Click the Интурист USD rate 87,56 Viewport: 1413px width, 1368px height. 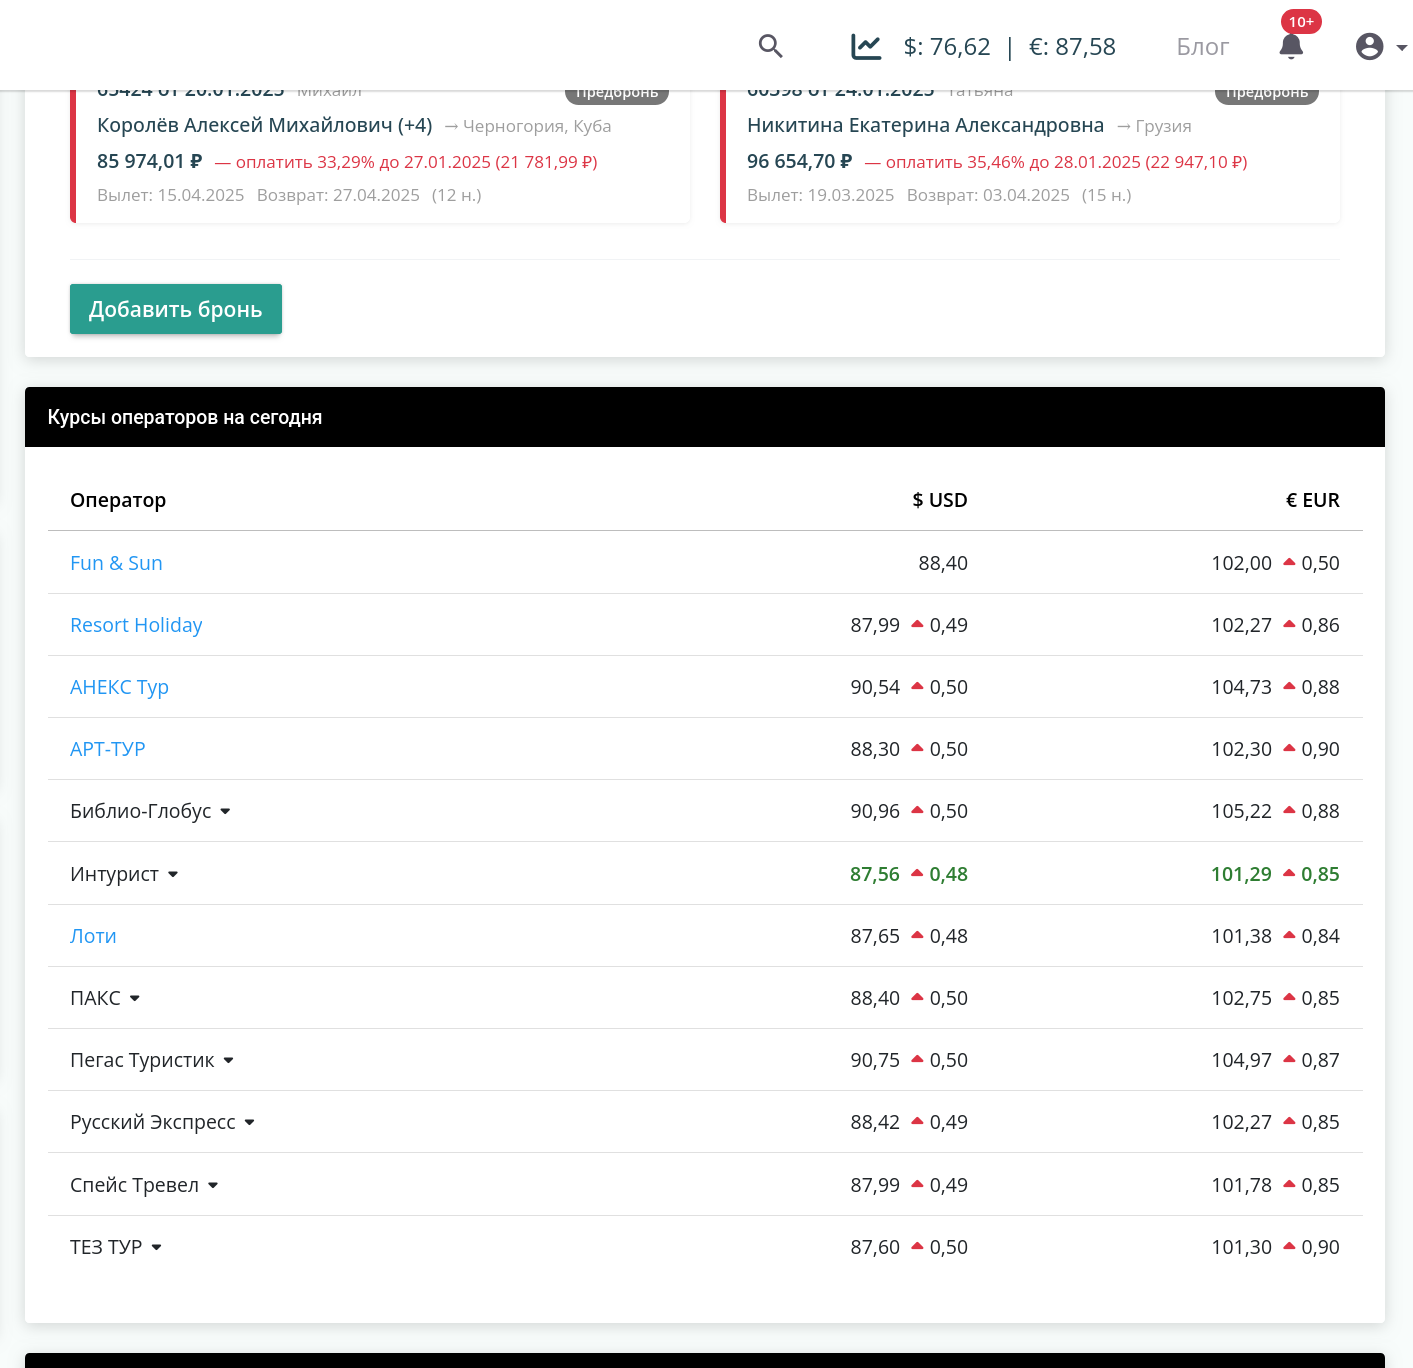point(875,874)
